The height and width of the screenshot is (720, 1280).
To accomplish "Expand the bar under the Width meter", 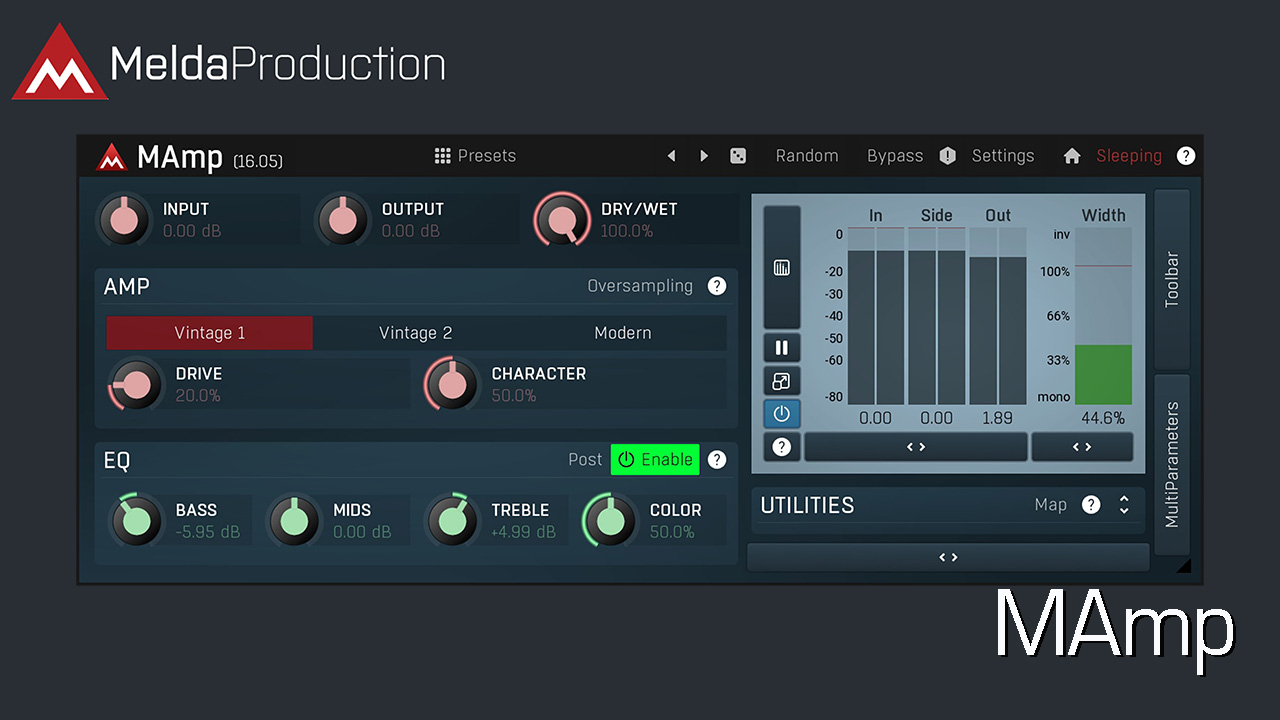I will (1082, 447).
